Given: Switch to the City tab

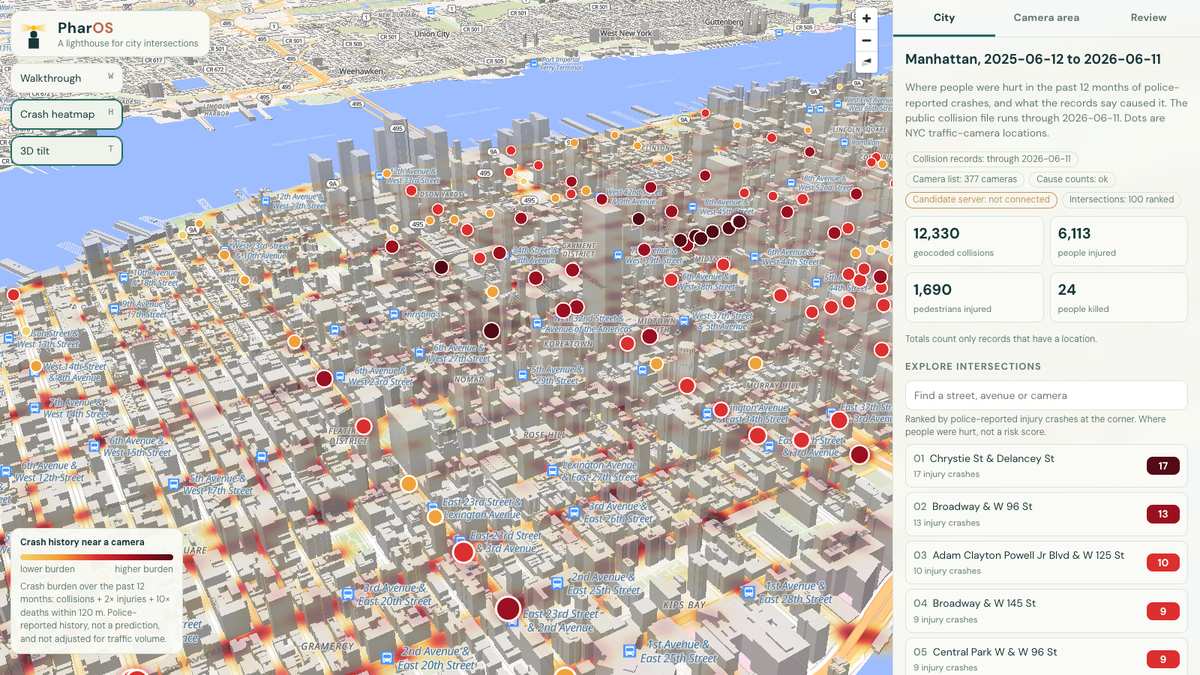Looking at the screenshot, I should [x=944, y=18].
